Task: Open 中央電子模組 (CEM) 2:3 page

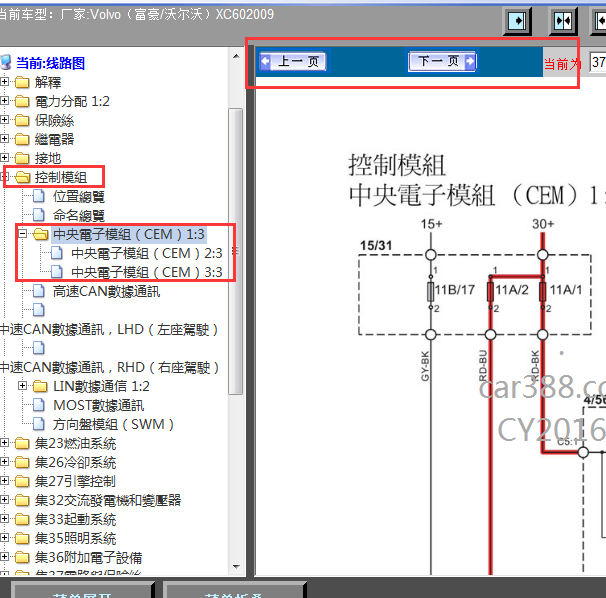Action: tap(146, 253)
